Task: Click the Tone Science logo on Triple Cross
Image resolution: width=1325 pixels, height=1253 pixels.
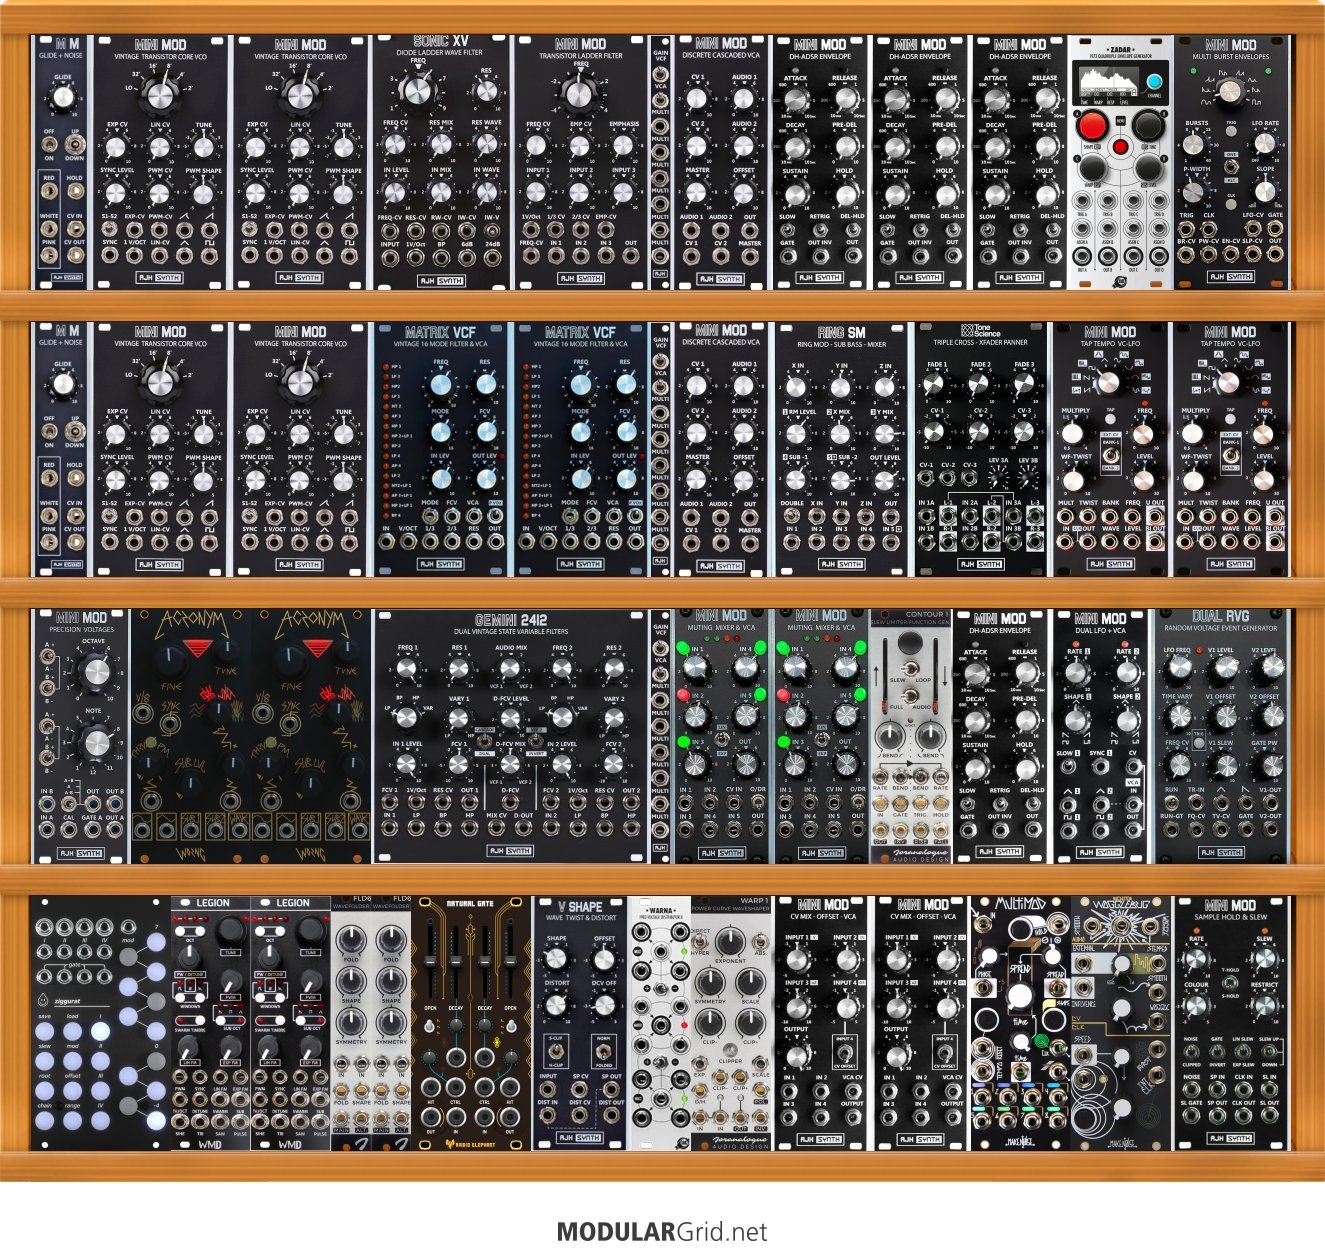Action: point(980,330)
